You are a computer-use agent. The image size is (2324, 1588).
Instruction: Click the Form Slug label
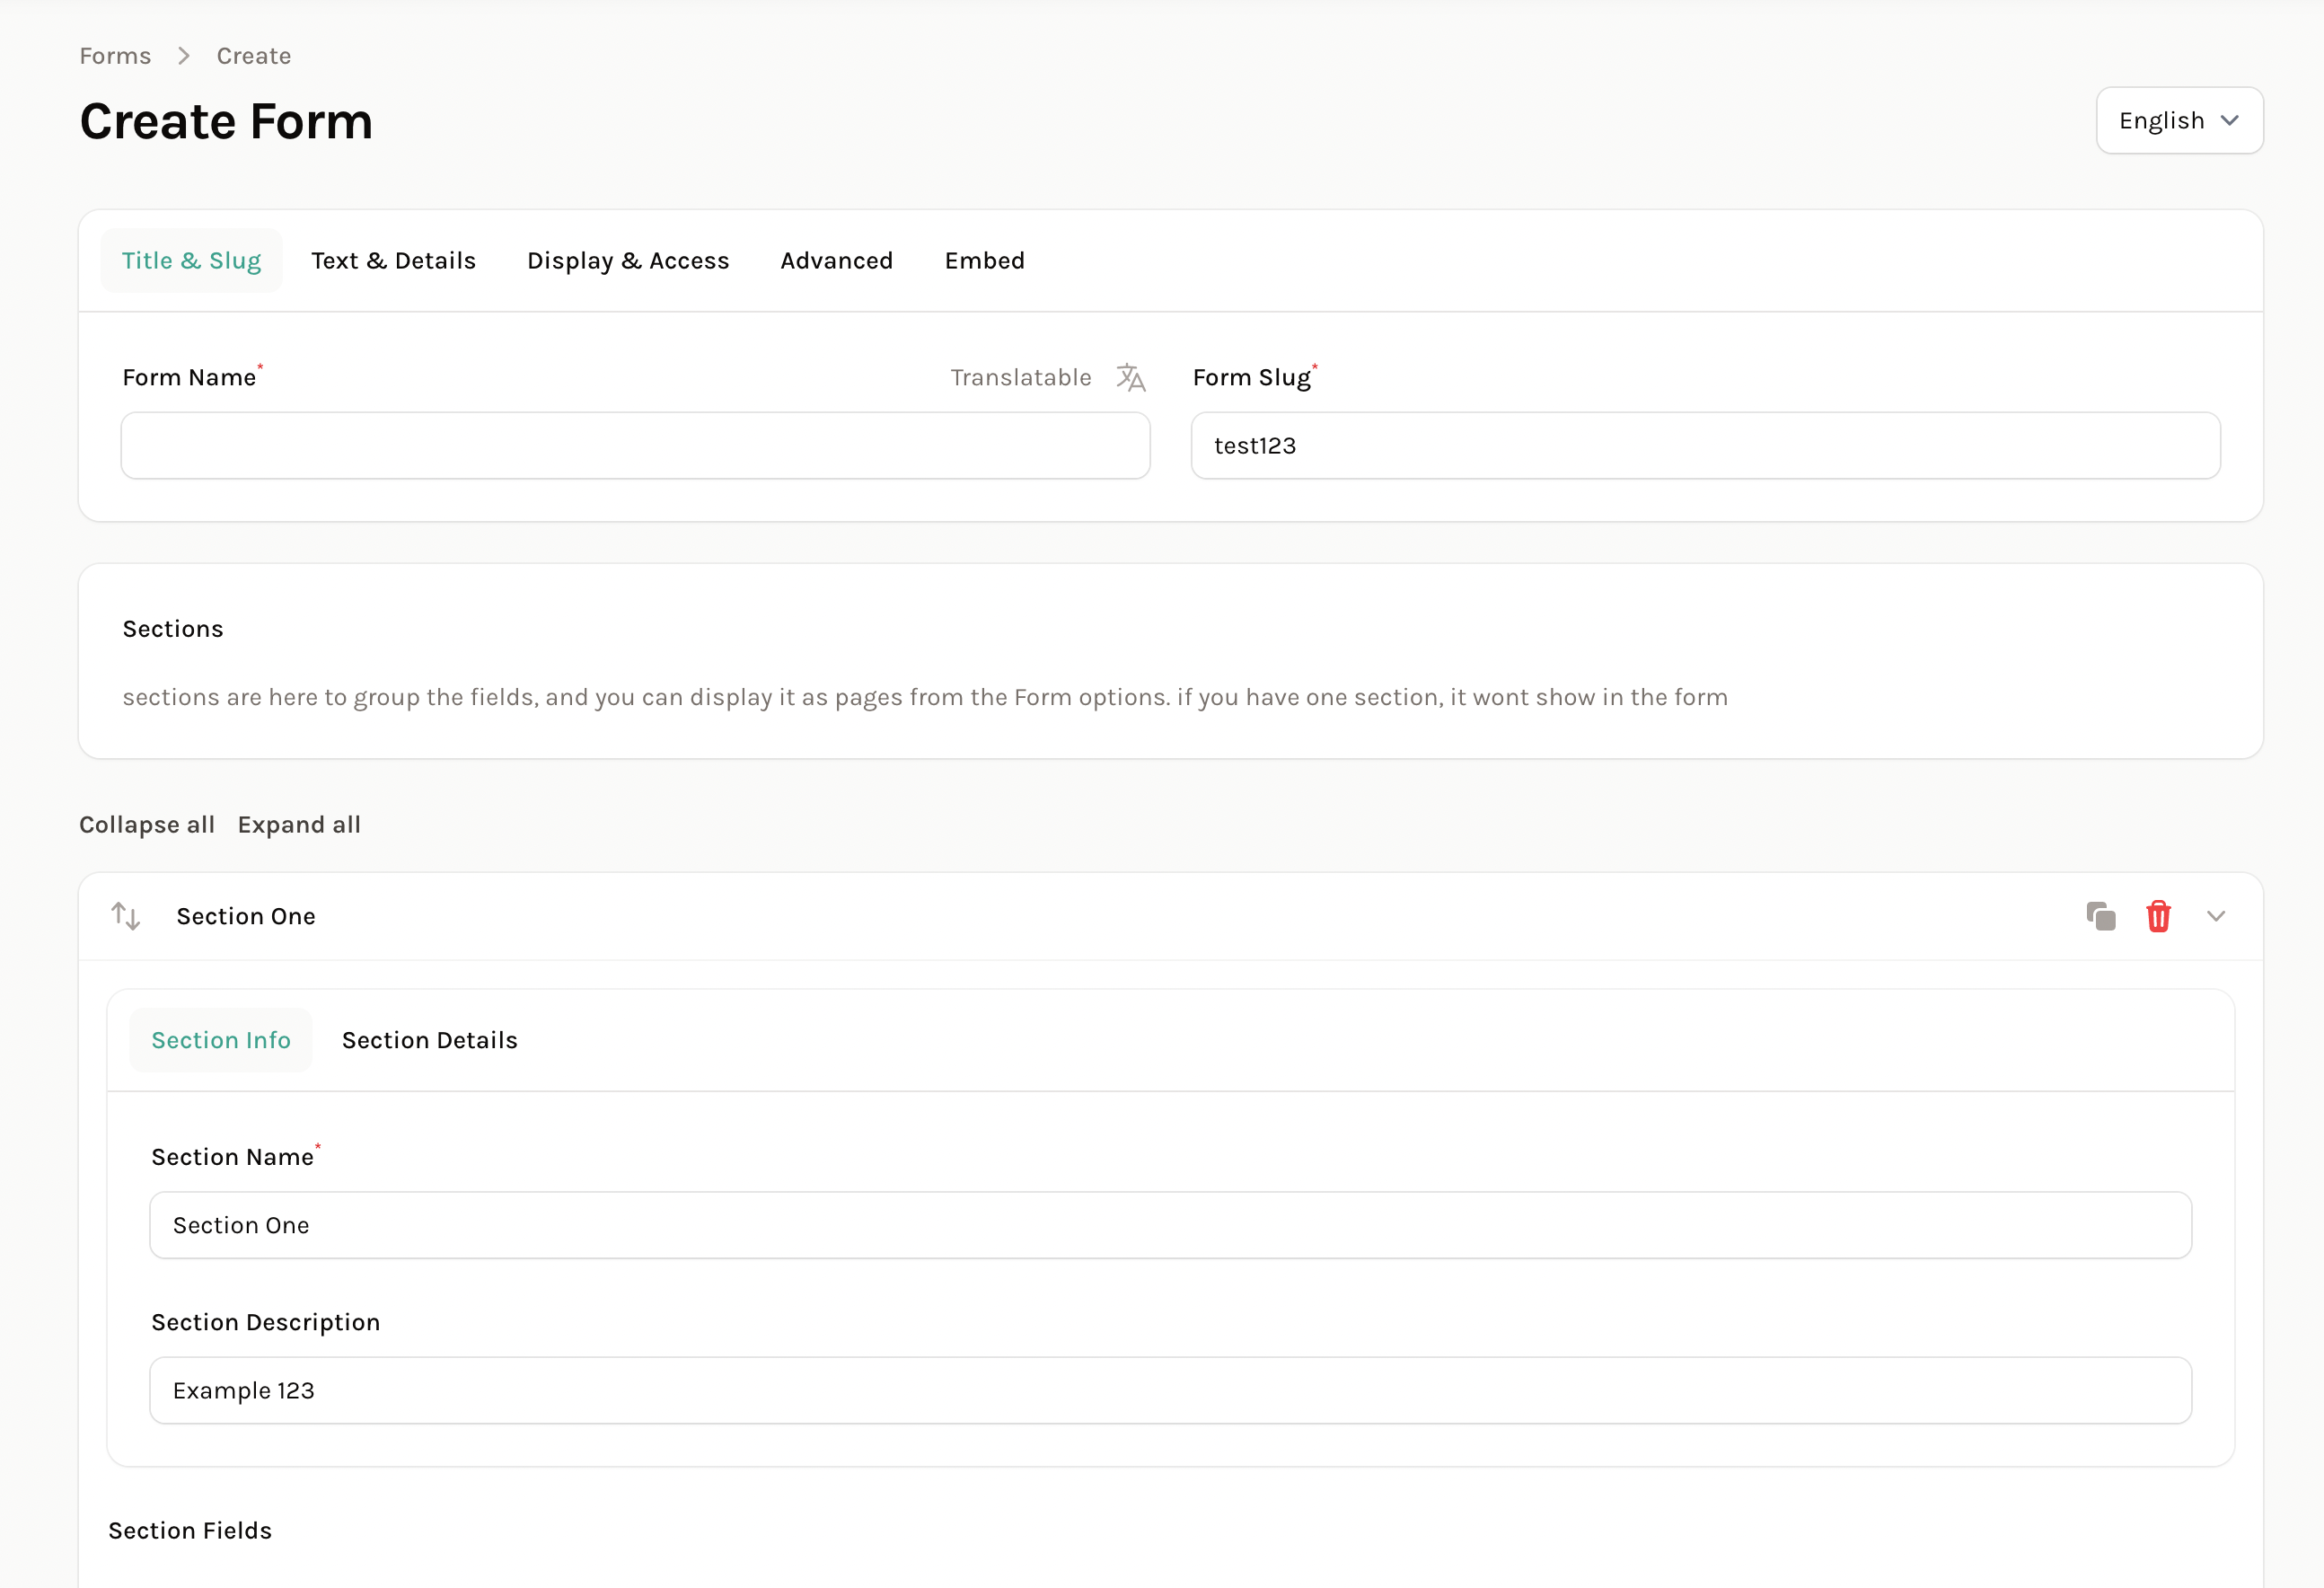(x=1251, y=377)
